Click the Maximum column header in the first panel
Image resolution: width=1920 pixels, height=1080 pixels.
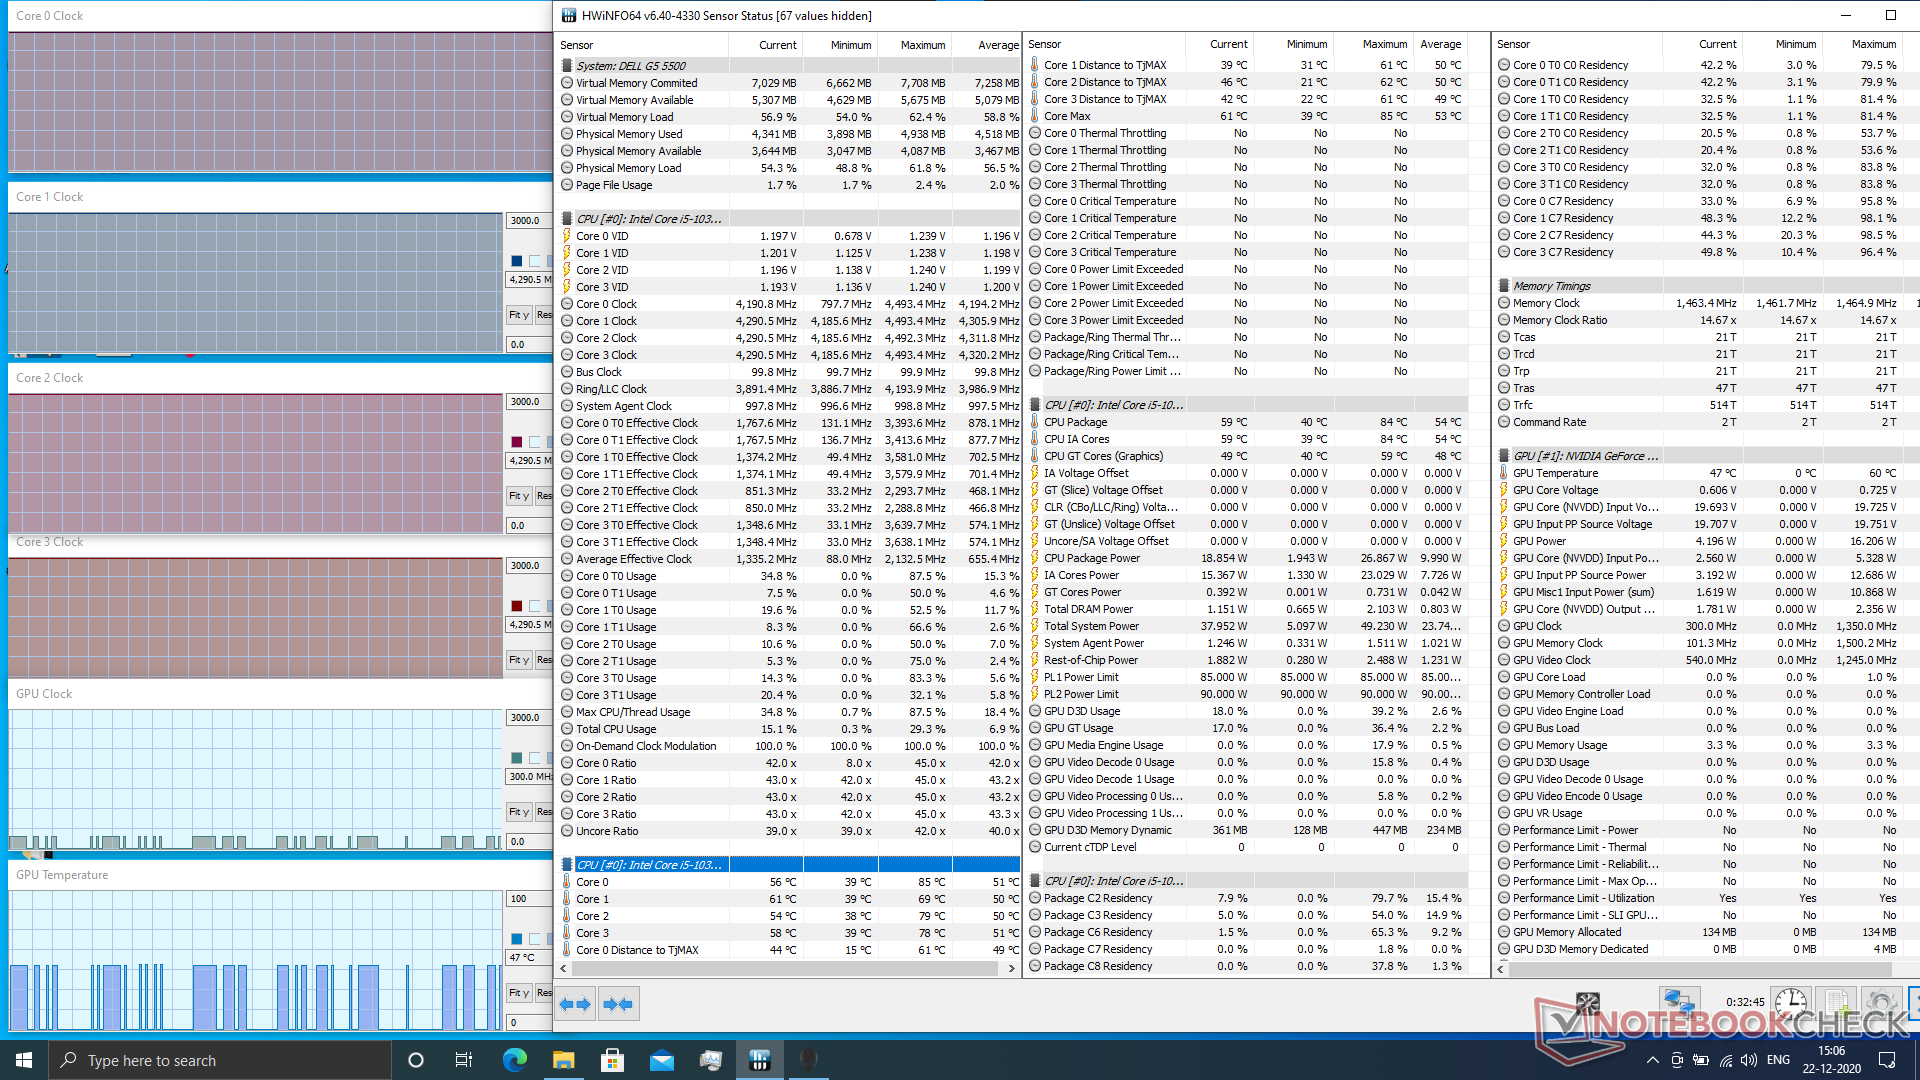922,45
